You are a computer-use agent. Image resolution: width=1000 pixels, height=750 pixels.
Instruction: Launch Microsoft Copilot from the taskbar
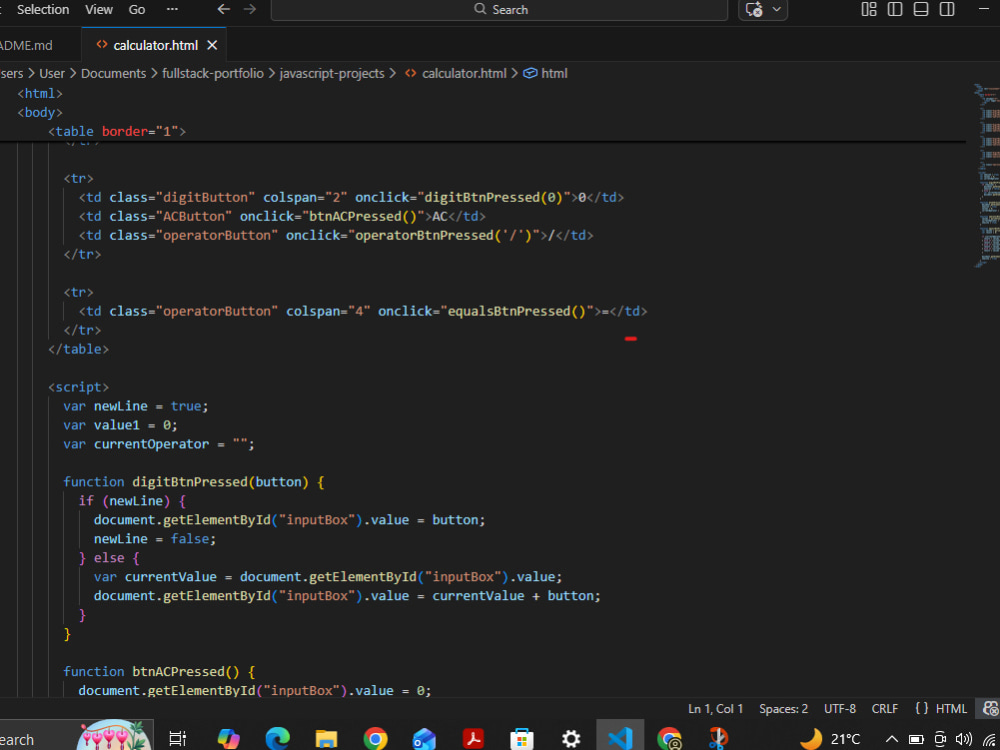pyautogui.click(x=228, y=739)
